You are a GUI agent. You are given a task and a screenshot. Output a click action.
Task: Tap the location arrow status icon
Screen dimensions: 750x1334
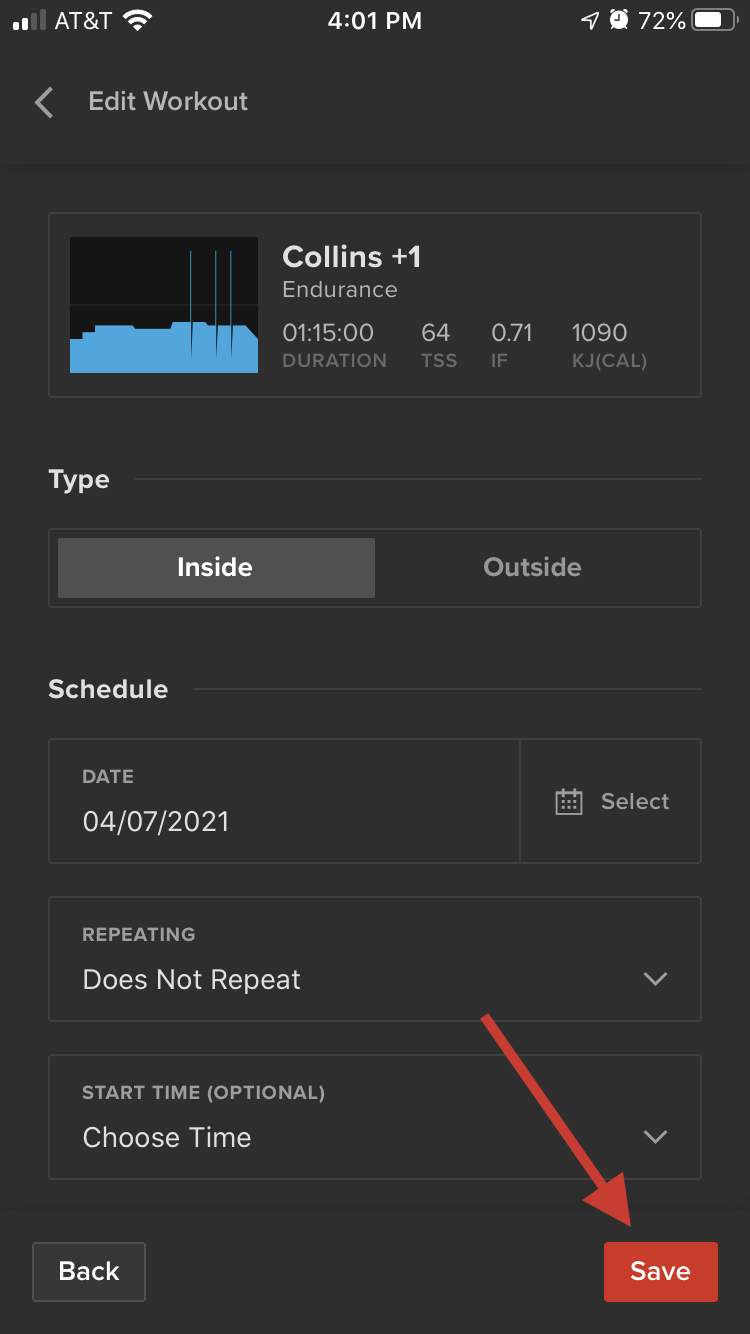(x=590, y=21)
